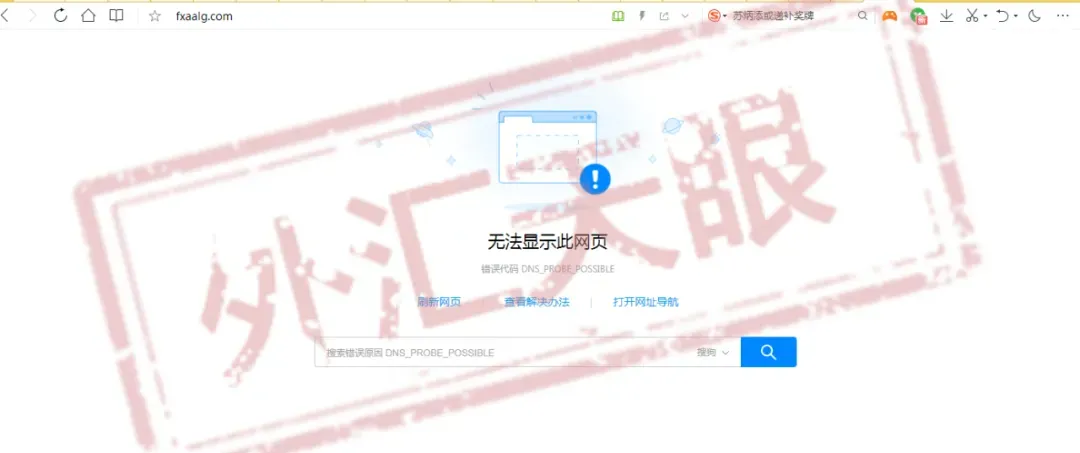Click the toolbar magnifier search icon
Image resolution: width=1080 pixels, height=453 pixels.
[x=862, y=16]
